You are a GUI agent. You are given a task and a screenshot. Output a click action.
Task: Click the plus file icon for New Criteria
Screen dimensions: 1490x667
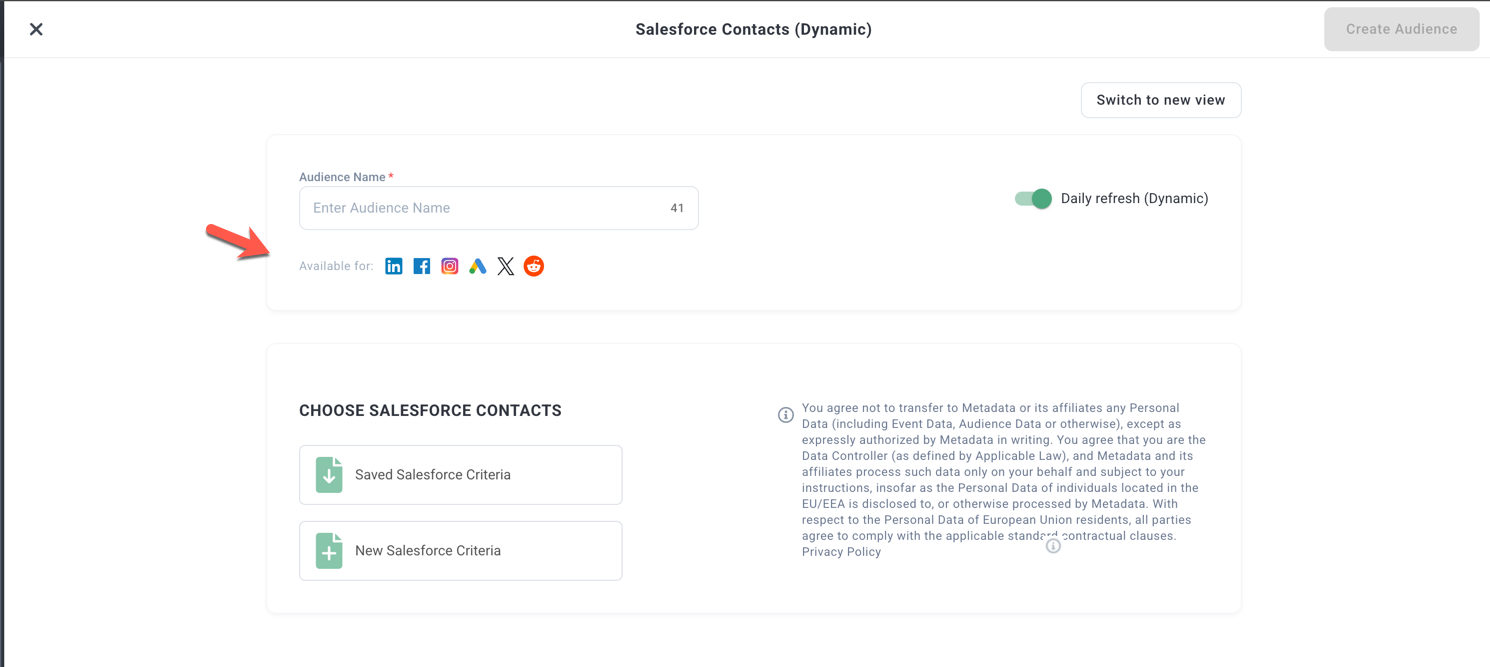coord(329,551)
